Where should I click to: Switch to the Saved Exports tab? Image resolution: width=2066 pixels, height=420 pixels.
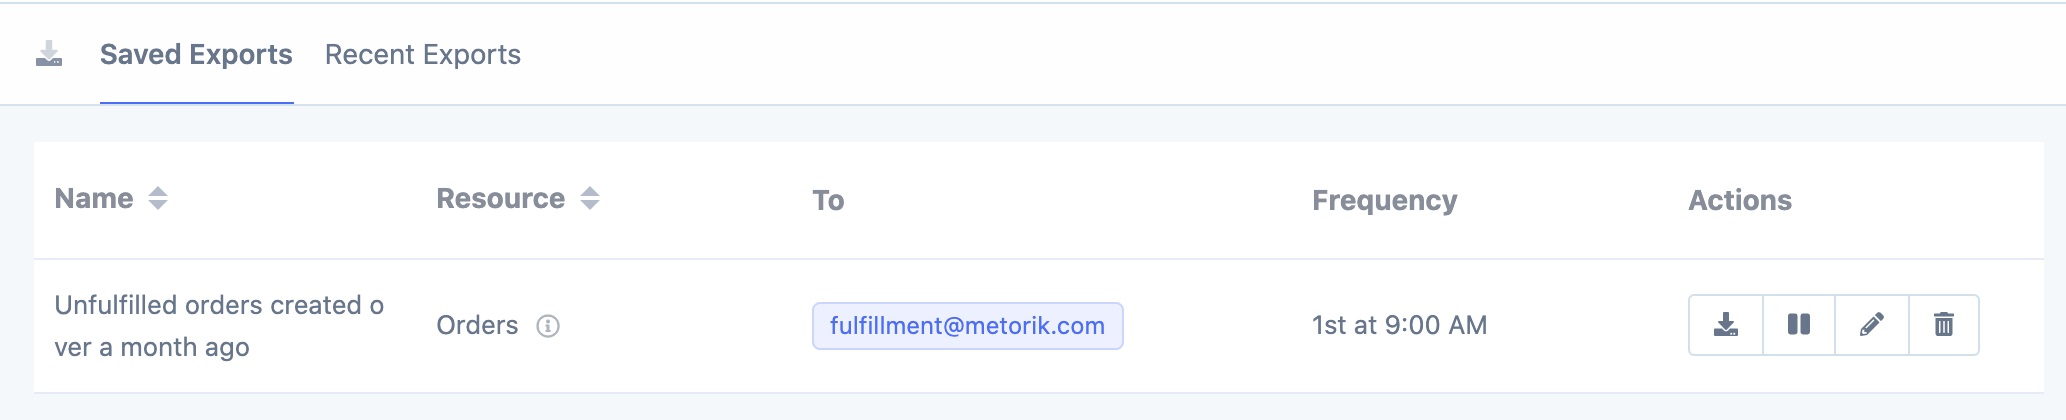196,54
